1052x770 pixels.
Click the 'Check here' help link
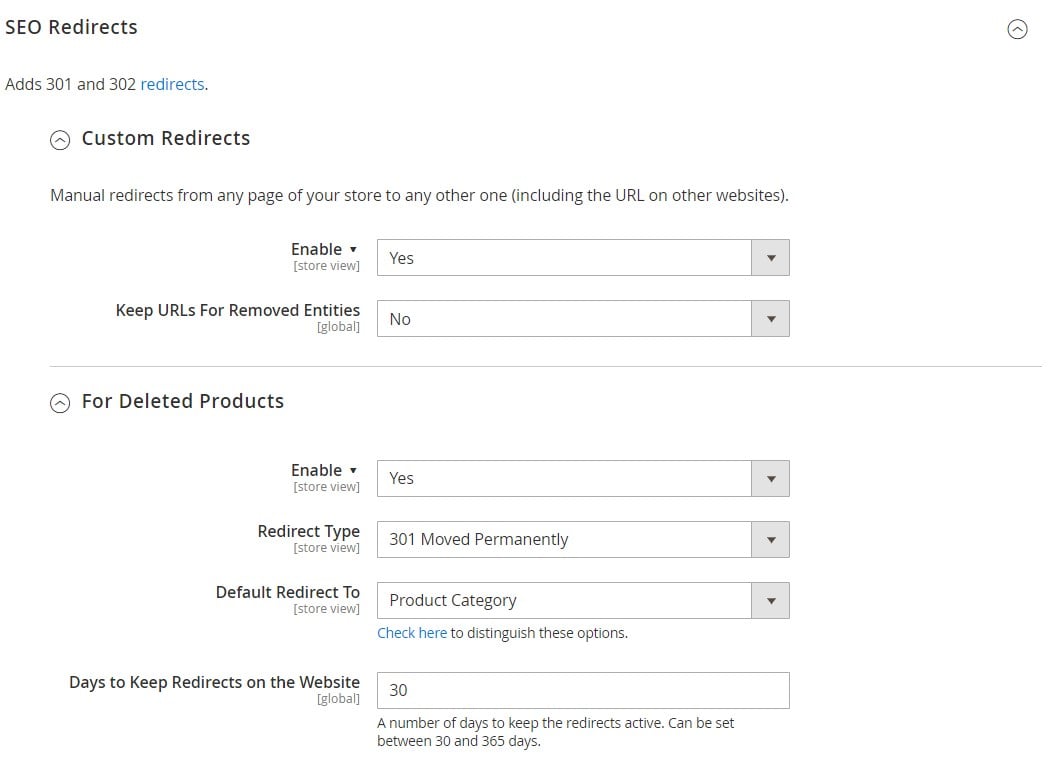click(412, 633)
